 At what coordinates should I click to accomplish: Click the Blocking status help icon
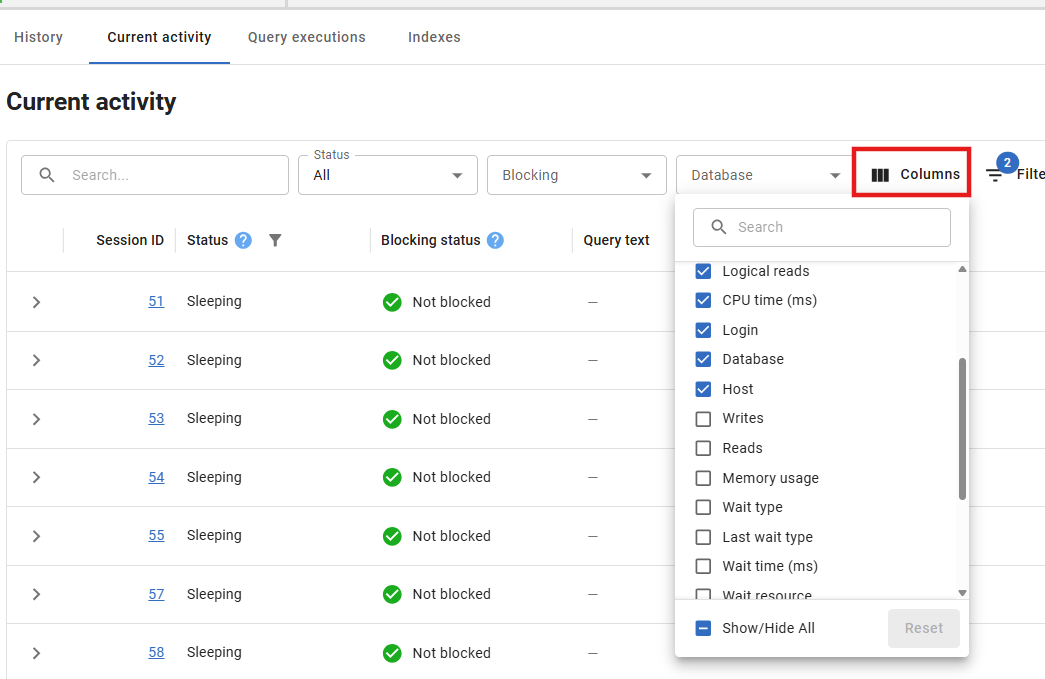[x=495, y=240]
